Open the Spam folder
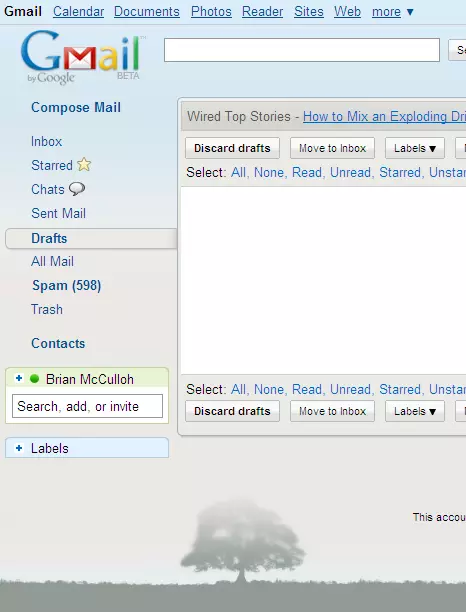466x612 pixels. (x=66, y=286)
